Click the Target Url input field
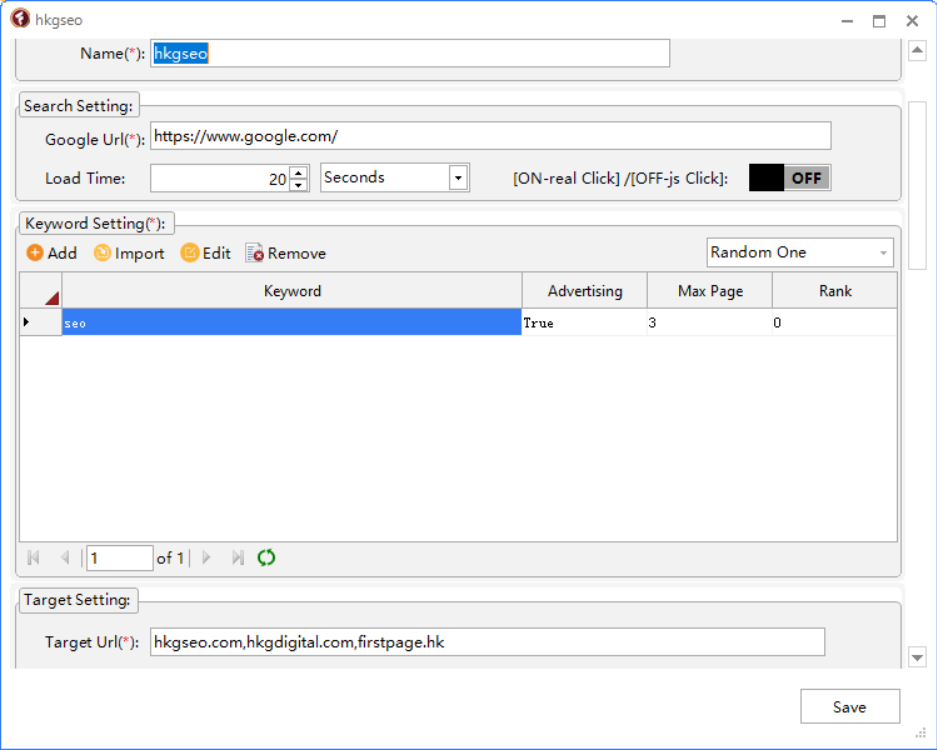The height and width of the screenshot is (750, 937). tap(488, 642)
